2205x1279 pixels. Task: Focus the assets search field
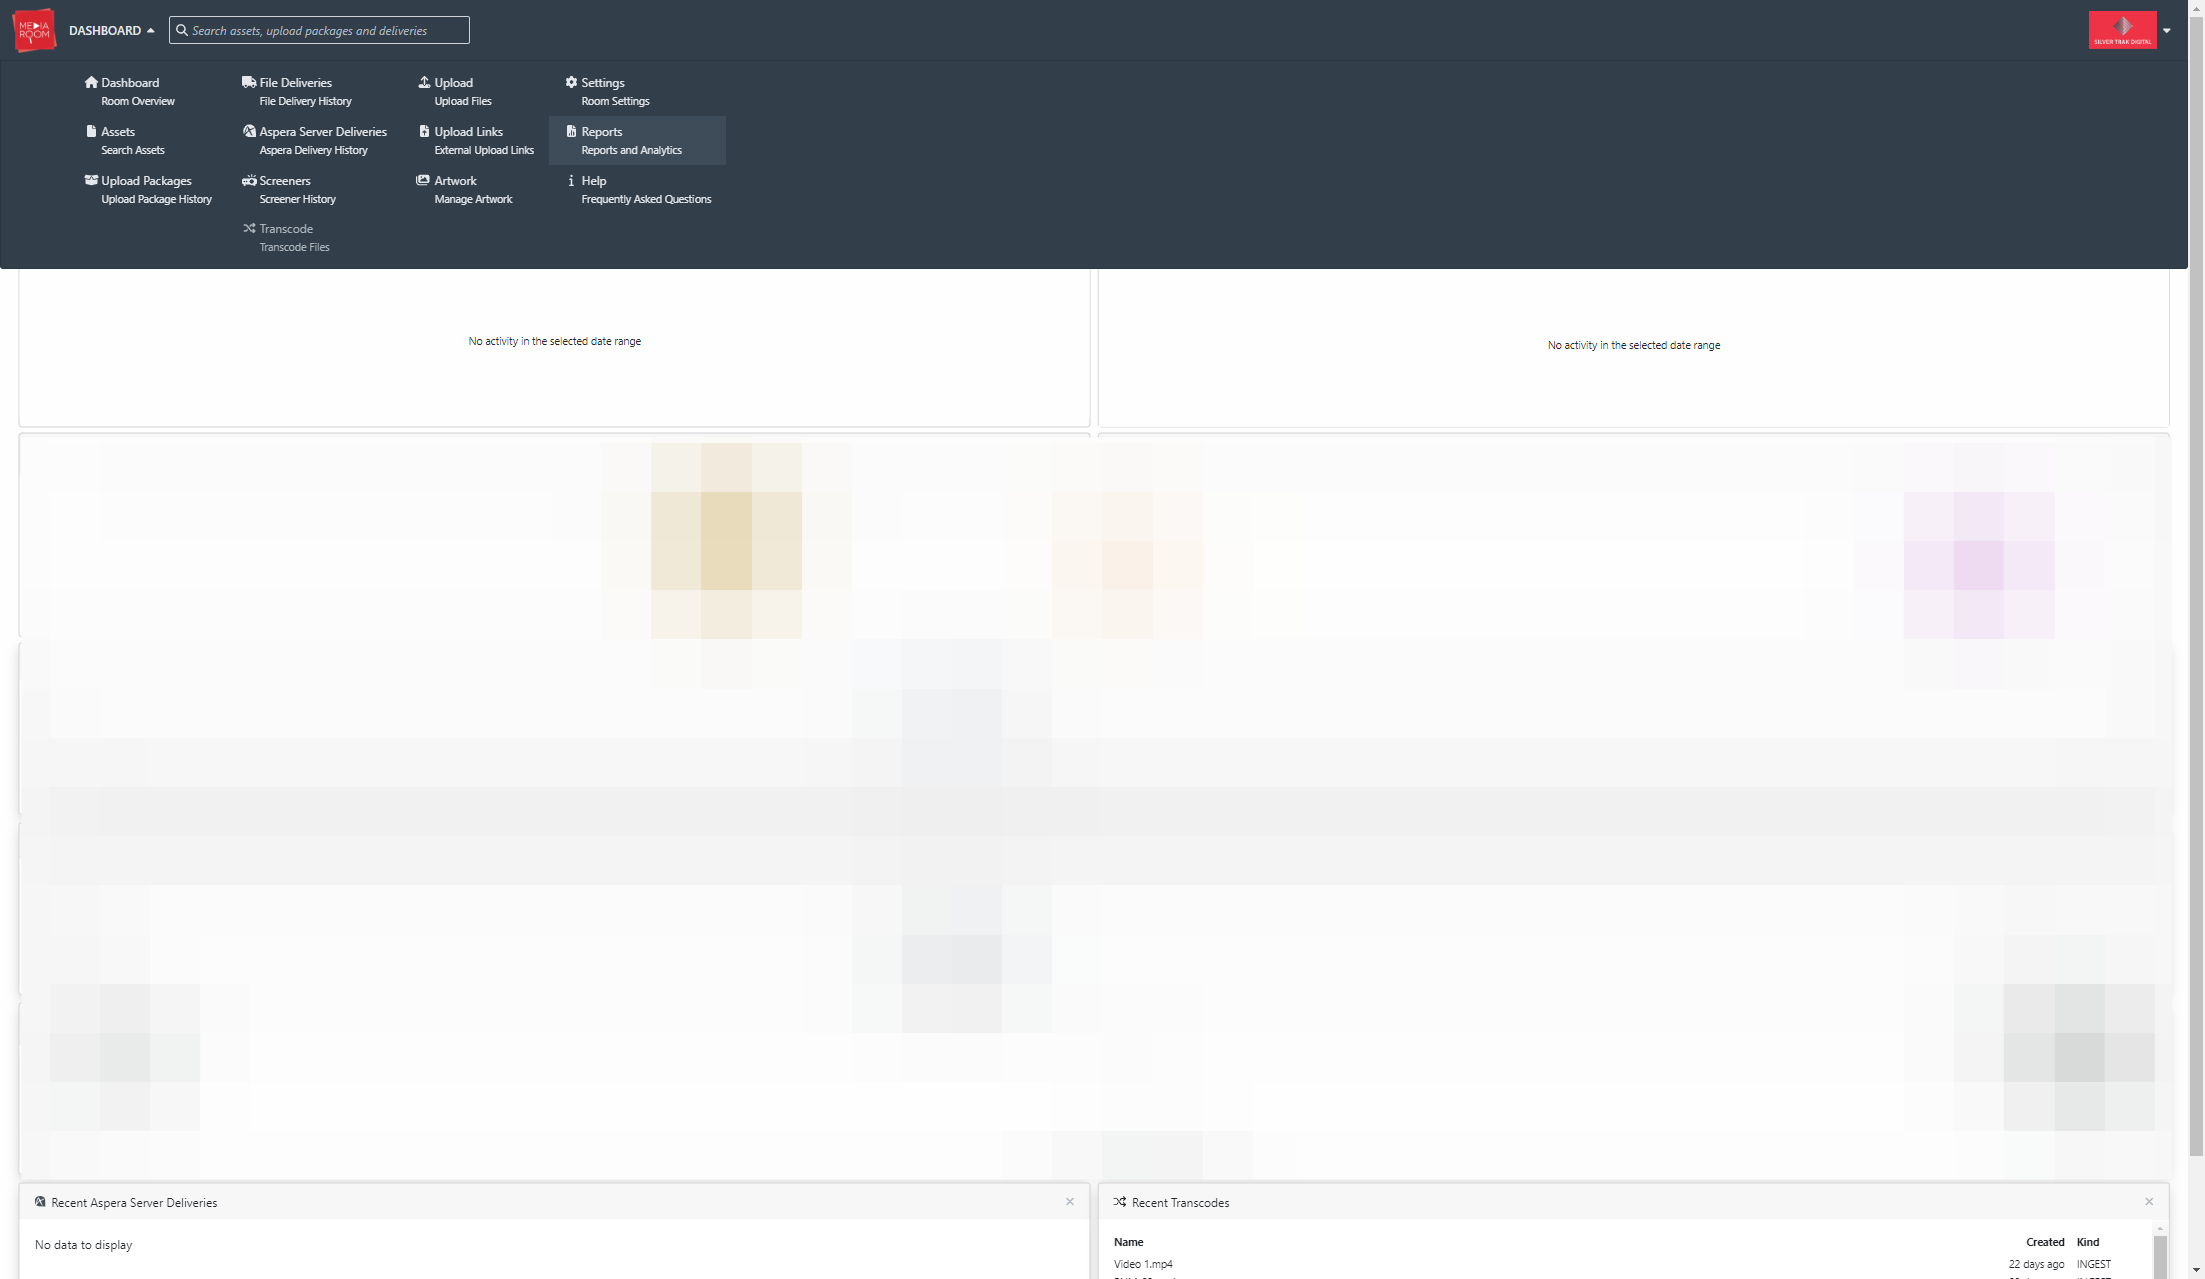[319, 30]
